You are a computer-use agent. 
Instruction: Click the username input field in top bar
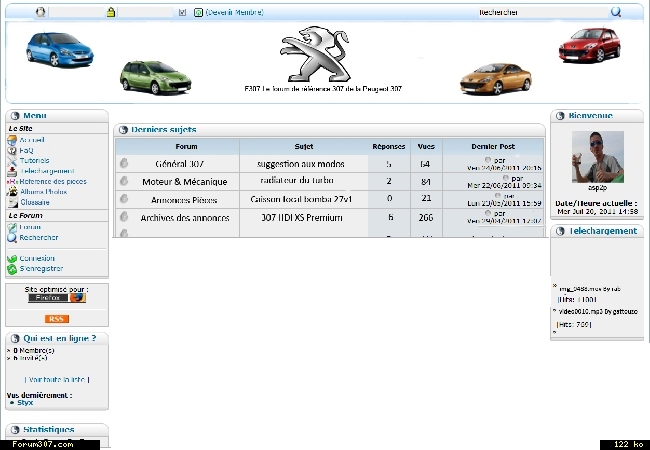tap(76, 12)
